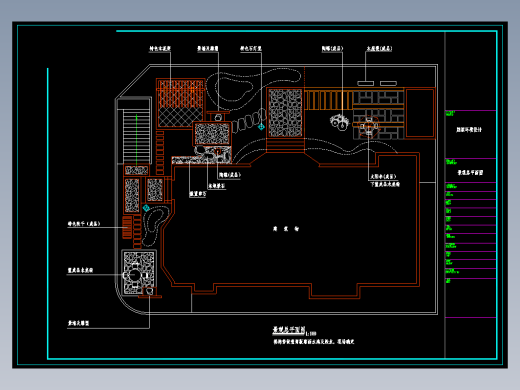Click the three-character label inside the building outline
The width and height of the screenshot is (520, 390).
pos(286,229)
